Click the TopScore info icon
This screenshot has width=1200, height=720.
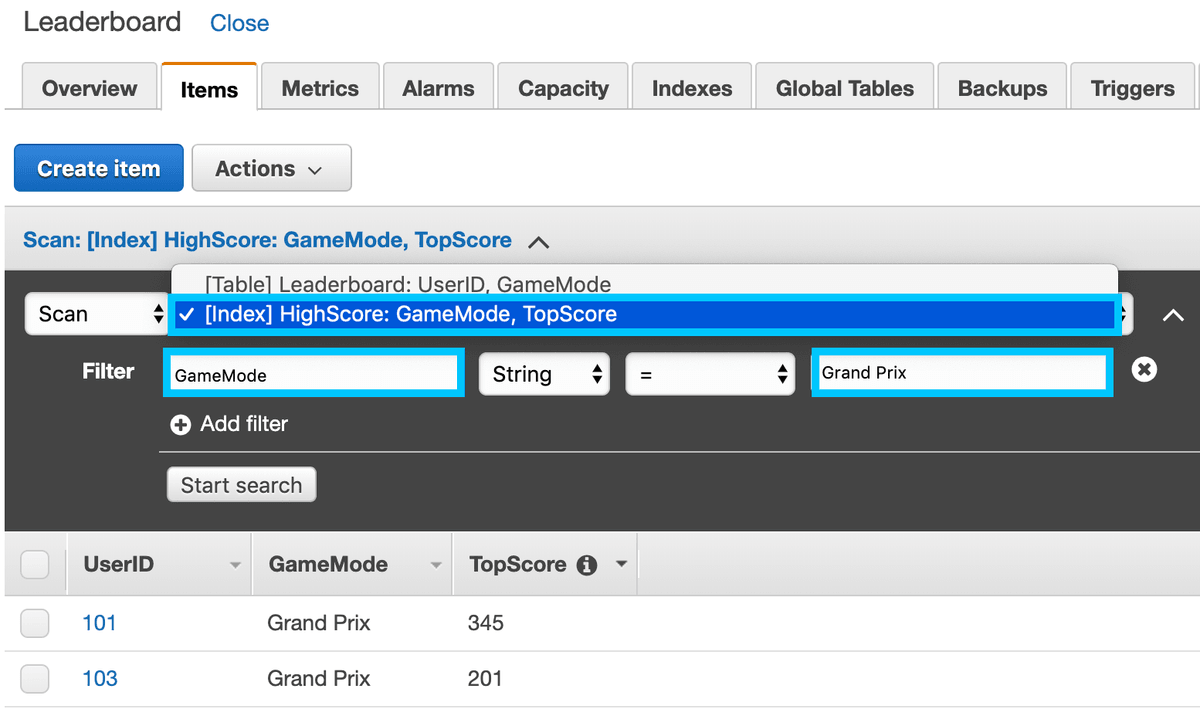click(x=589, y=564)
